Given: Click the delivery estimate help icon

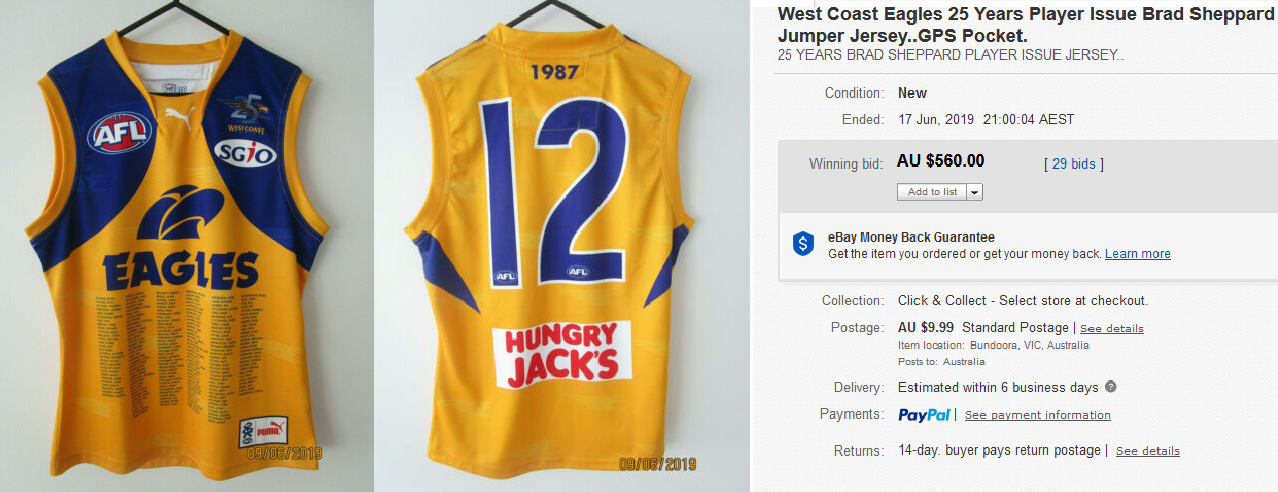Looking at the screenshot, I should click(1111, 387).
